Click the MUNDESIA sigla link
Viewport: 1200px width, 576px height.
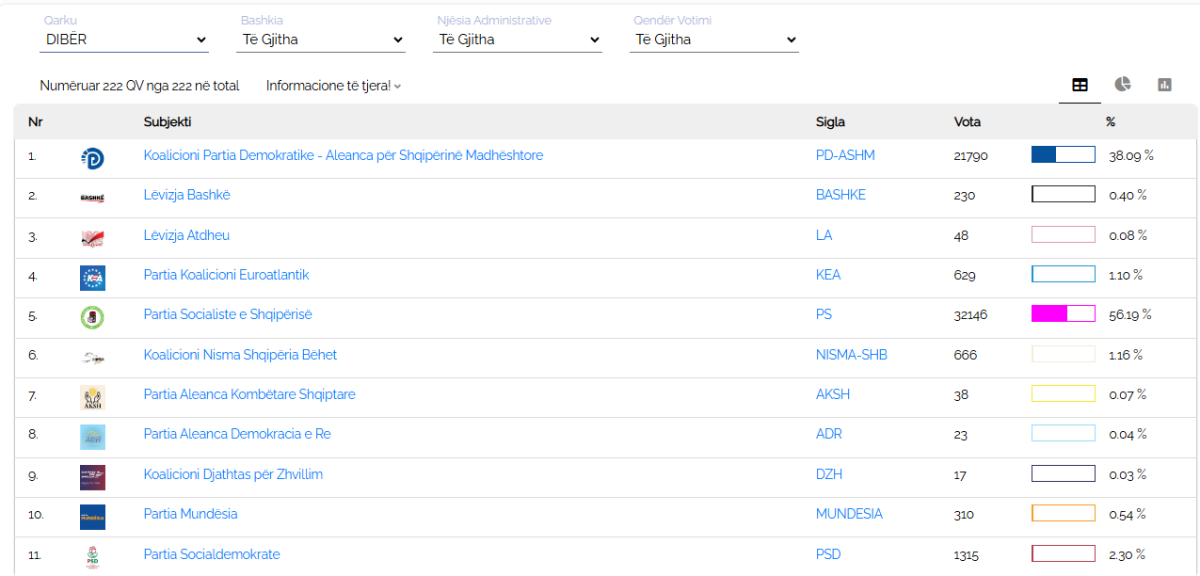[849, 514]
